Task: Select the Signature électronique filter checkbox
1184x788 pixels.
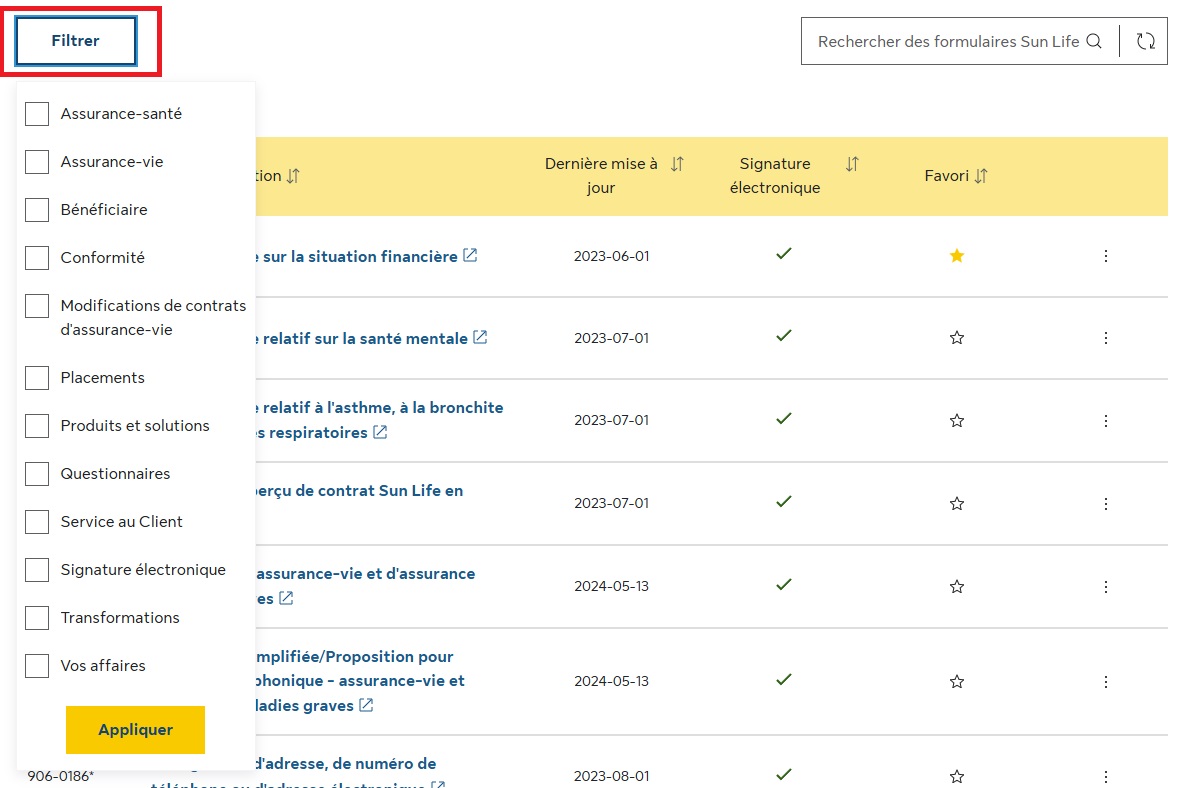Action: pos(37,570)
